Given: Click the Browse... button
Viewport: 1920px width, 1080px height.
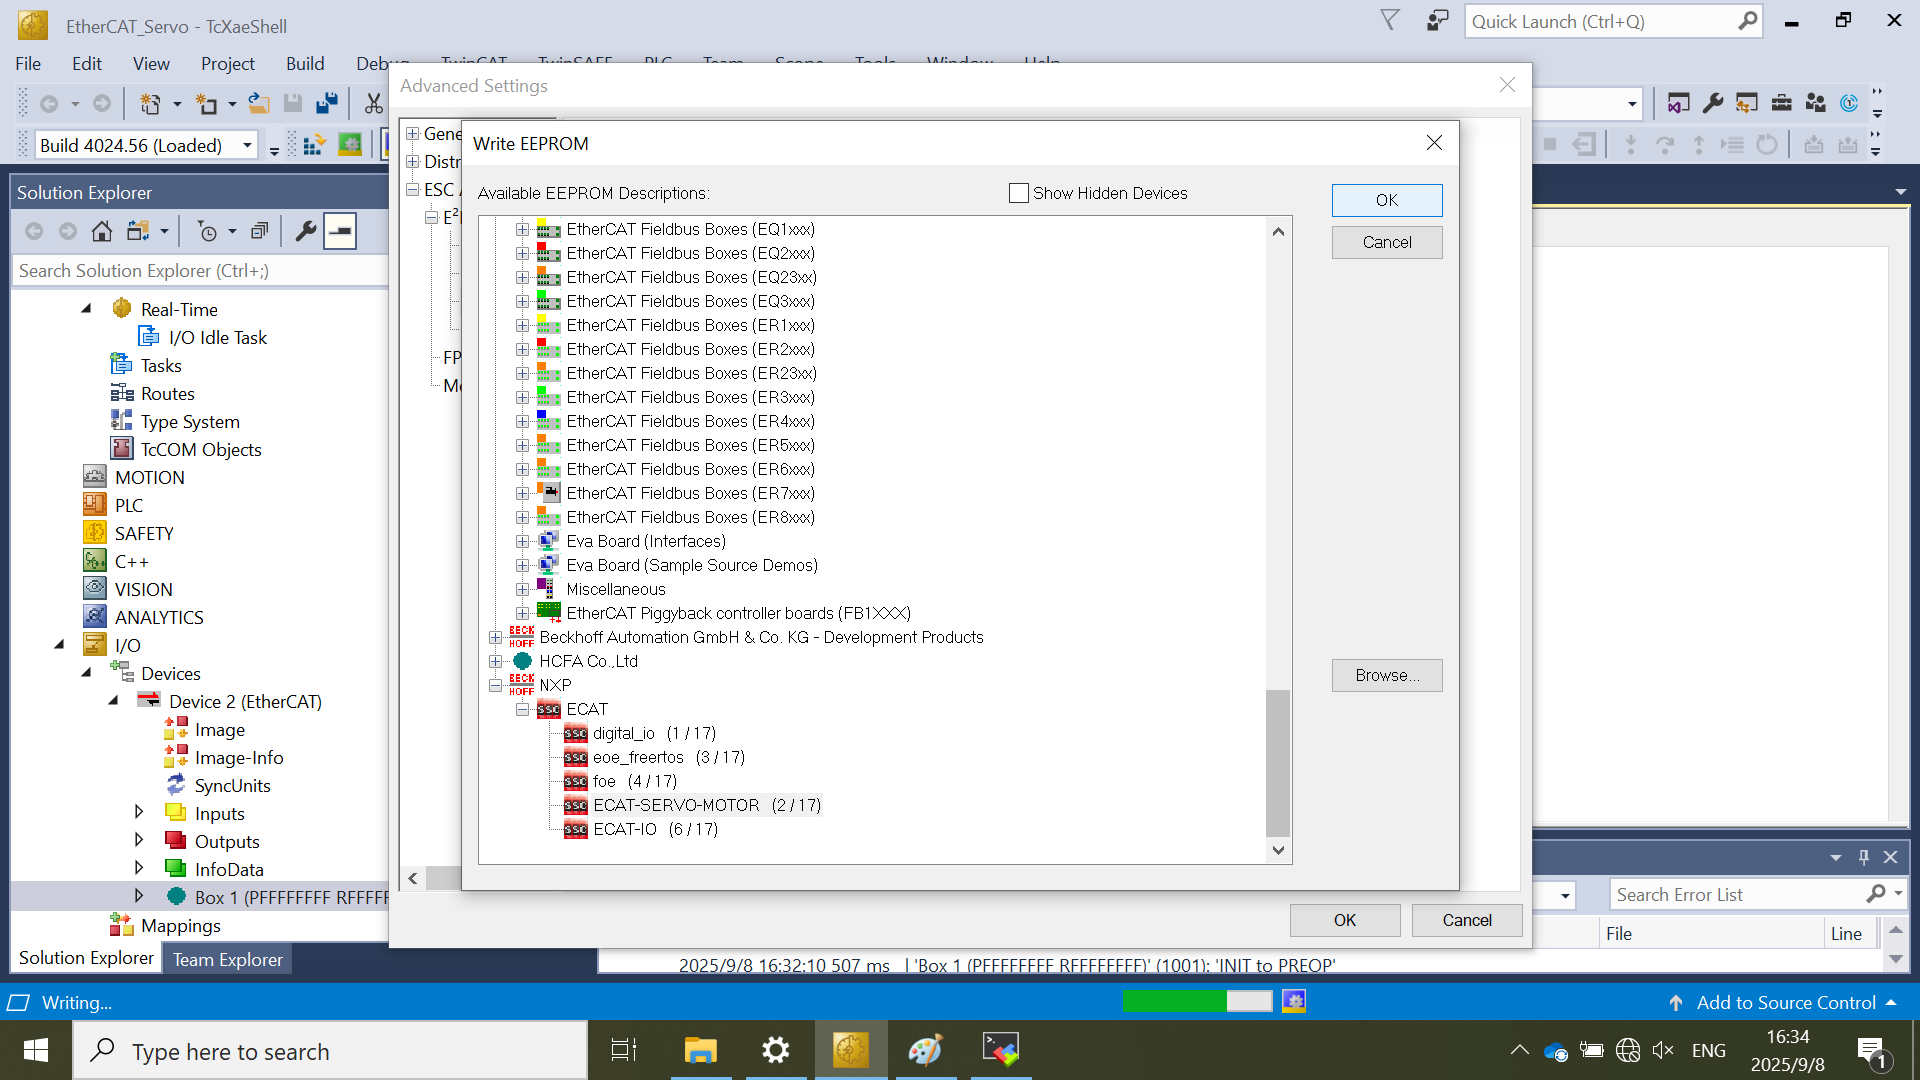Looking at the screenshot, I should point(1386,675).
